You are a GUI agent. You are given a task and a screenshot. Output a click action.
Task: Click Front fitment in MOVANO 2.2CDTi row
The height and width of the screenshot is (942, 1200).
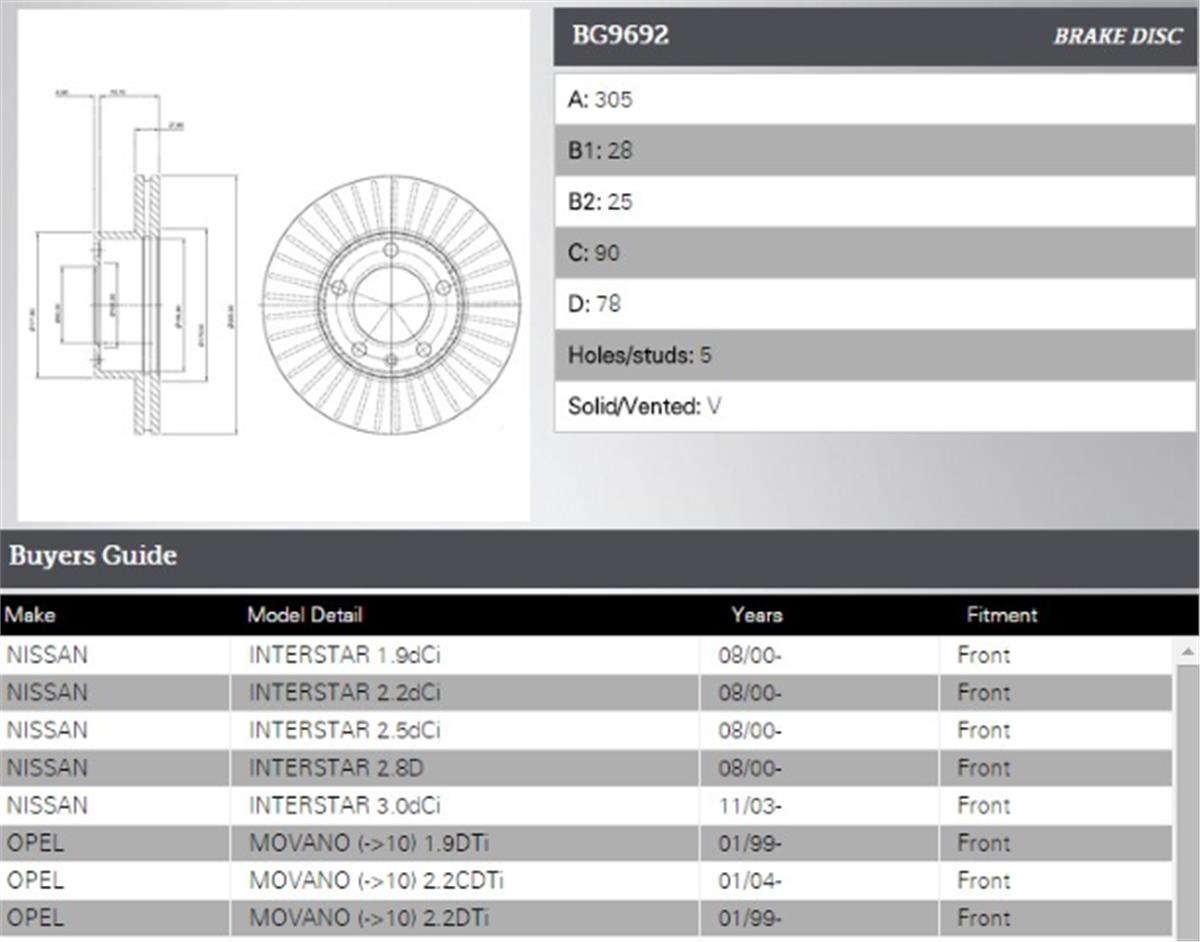coord(983,881)
